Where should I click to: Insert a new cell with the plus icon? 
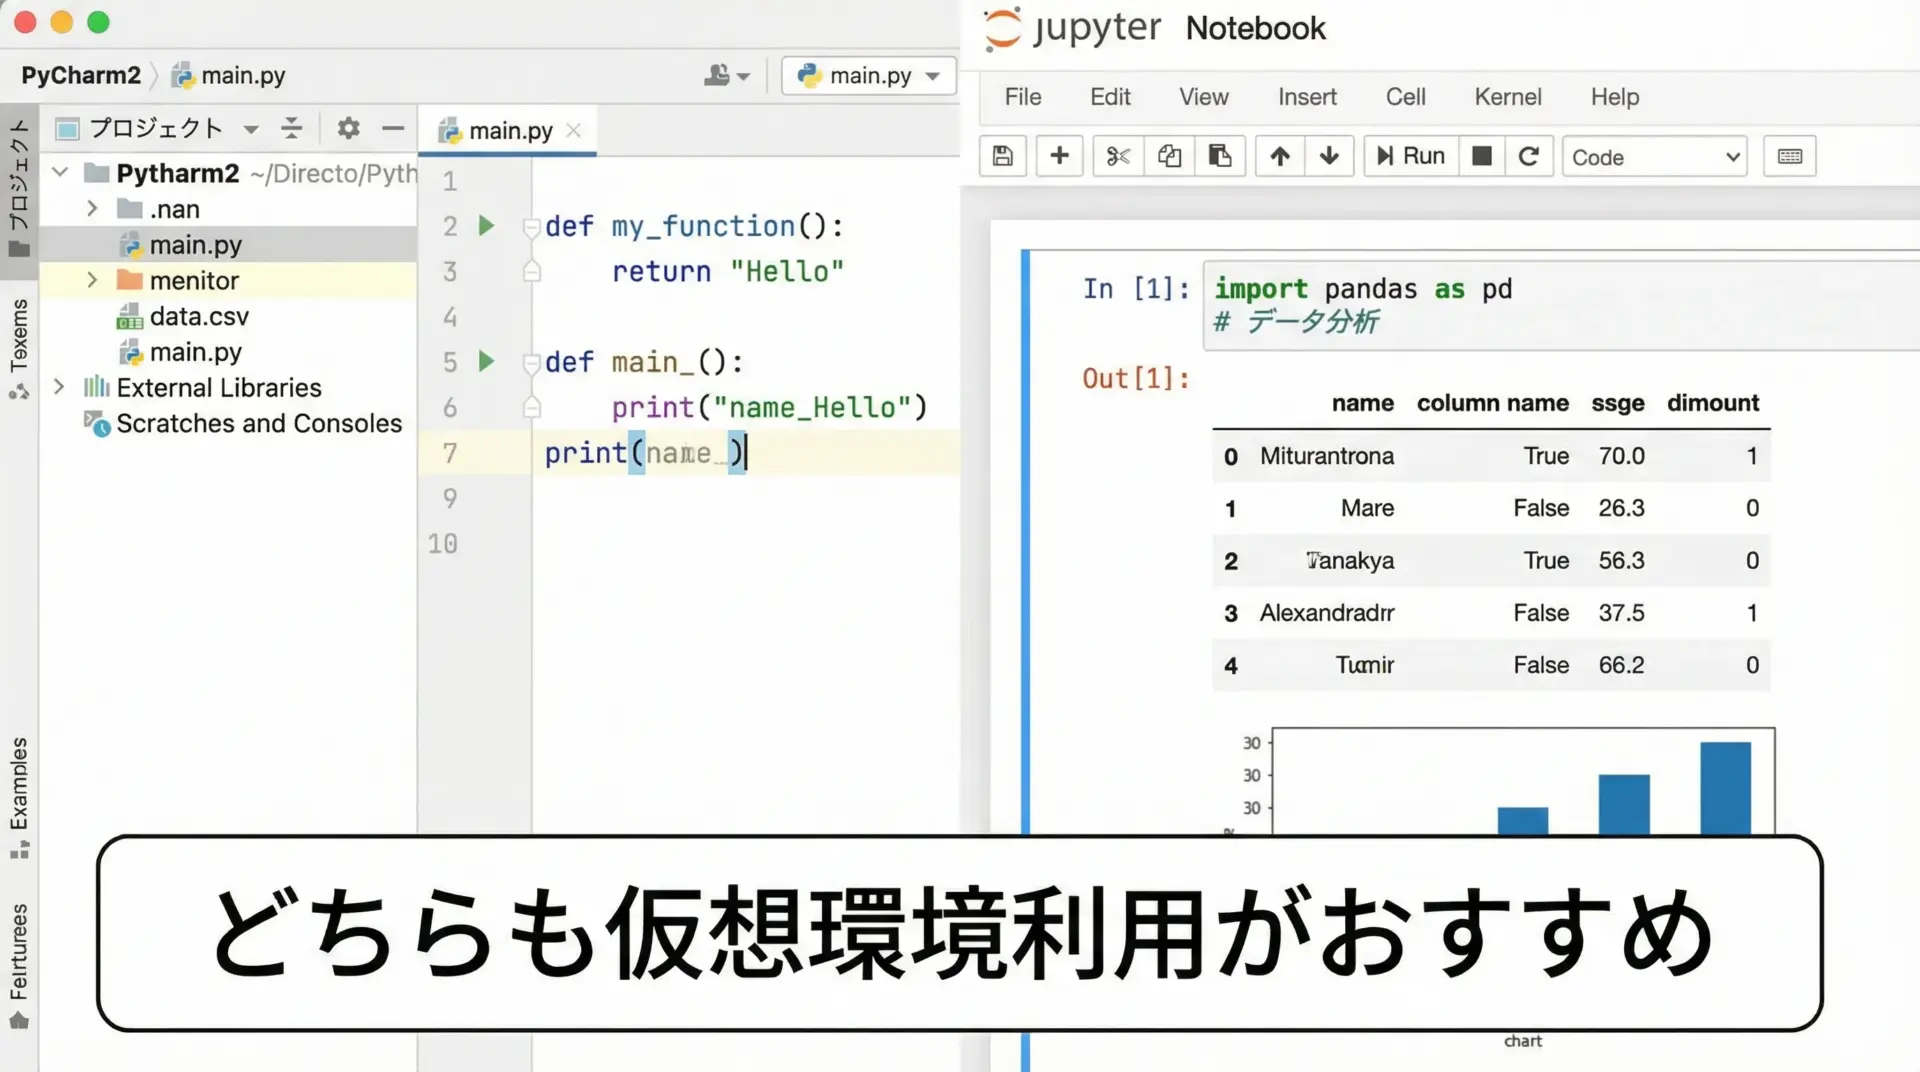tap(1059, 156)
